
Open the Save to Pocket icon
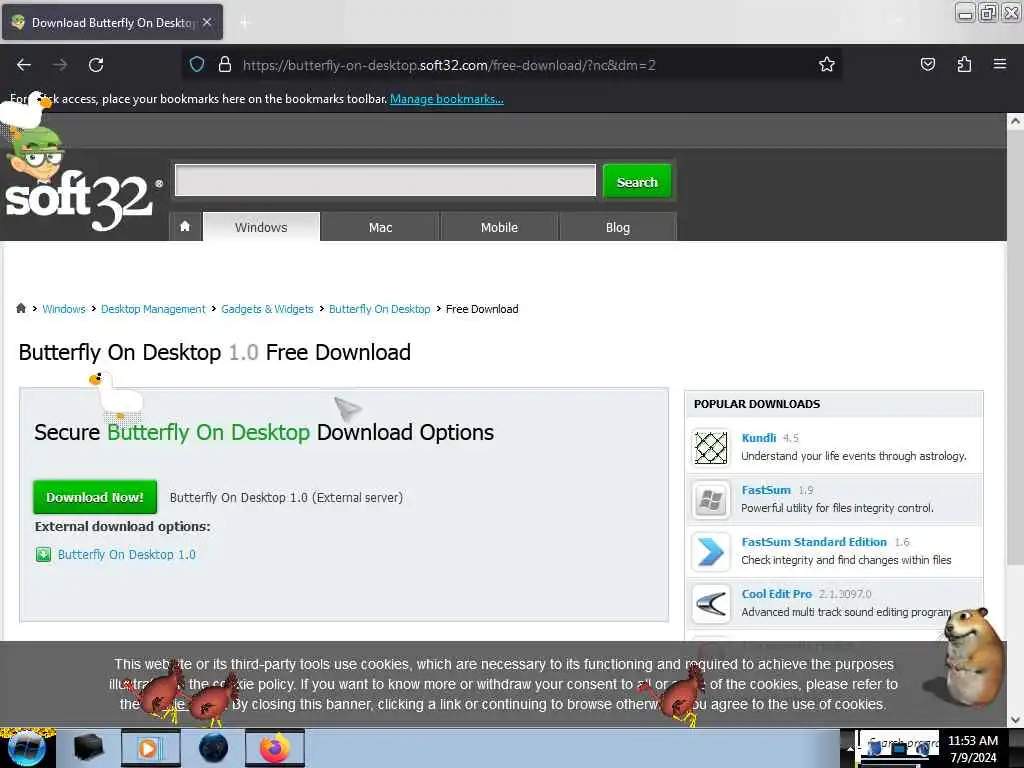coord(927,64)
